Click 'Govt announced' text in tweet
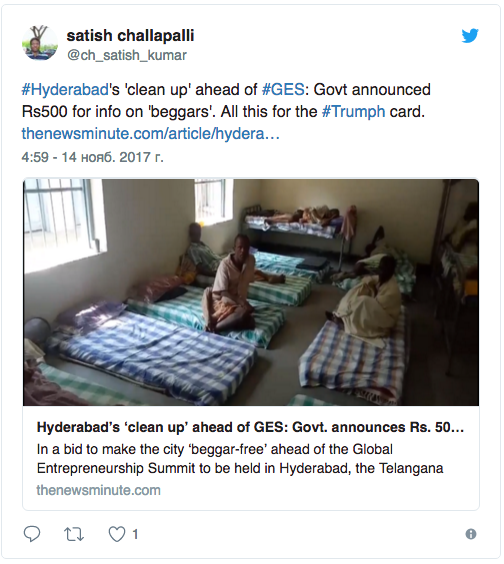Image resolution: width=504 pixels, height=564 pixels. (372, 89)
